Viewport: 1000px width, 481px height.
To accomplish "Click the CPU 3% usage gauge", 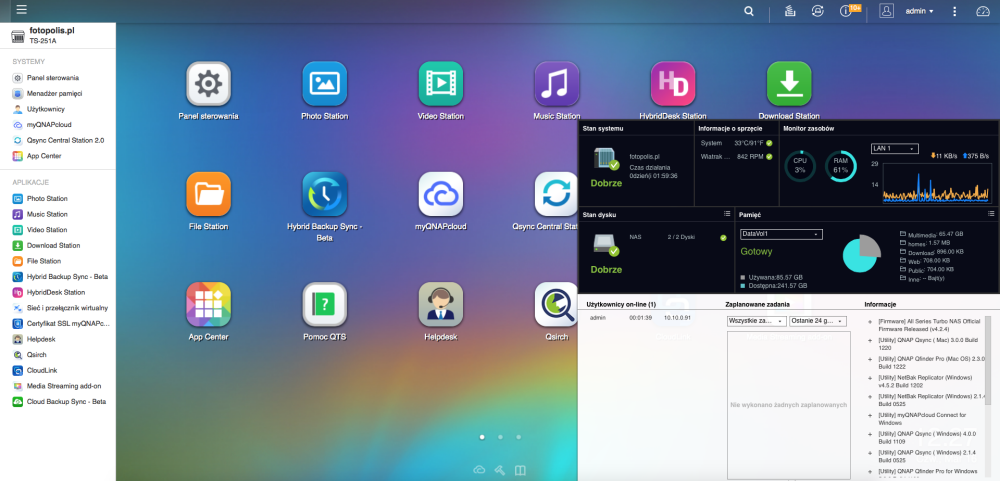I will (800, 166).
